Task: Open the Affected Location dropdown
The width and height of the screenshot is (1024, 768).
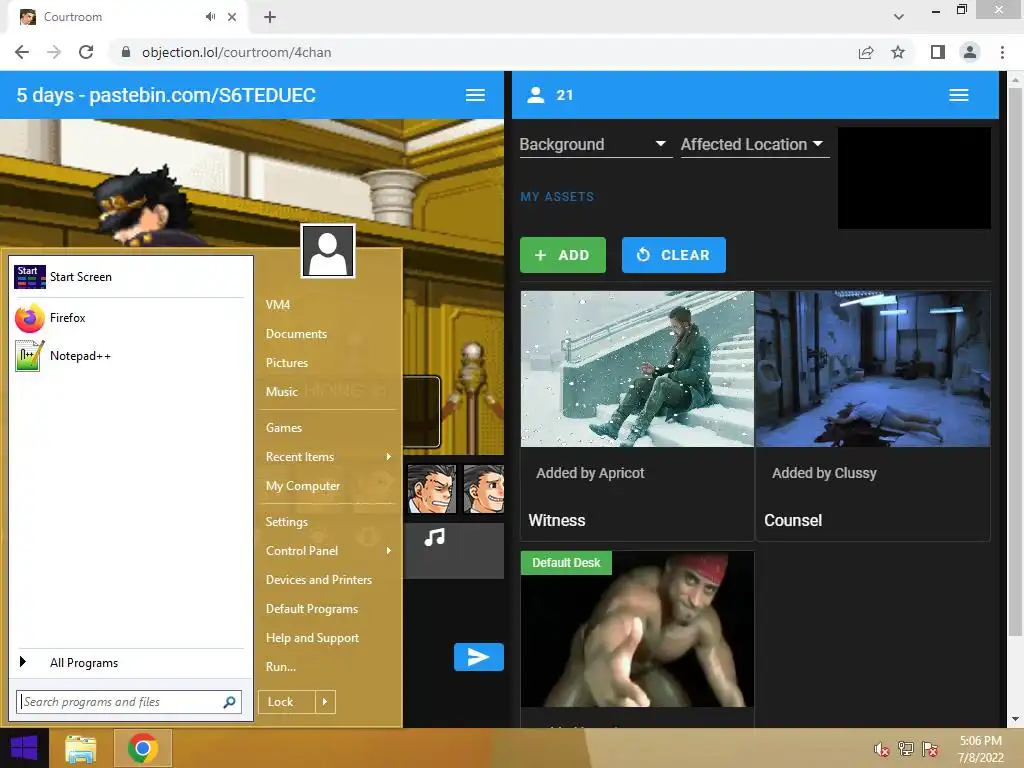Action: coord(755,144)
